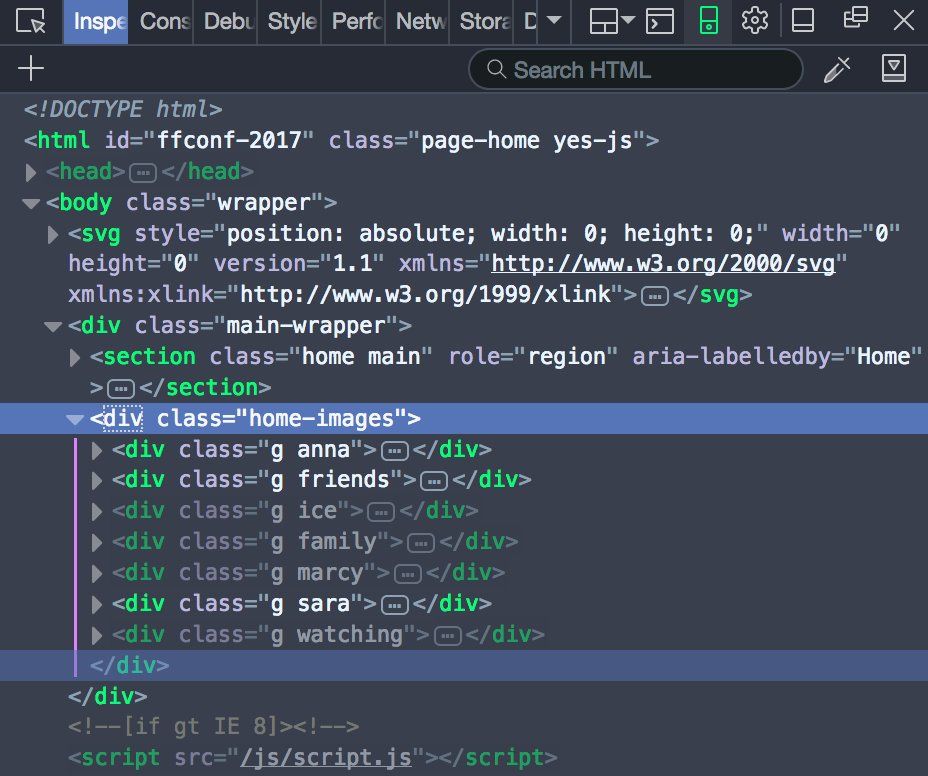Screen dimensions: 928x776
Task: Select the DOCTYPE html line
Action: click(x=123, y=110)
